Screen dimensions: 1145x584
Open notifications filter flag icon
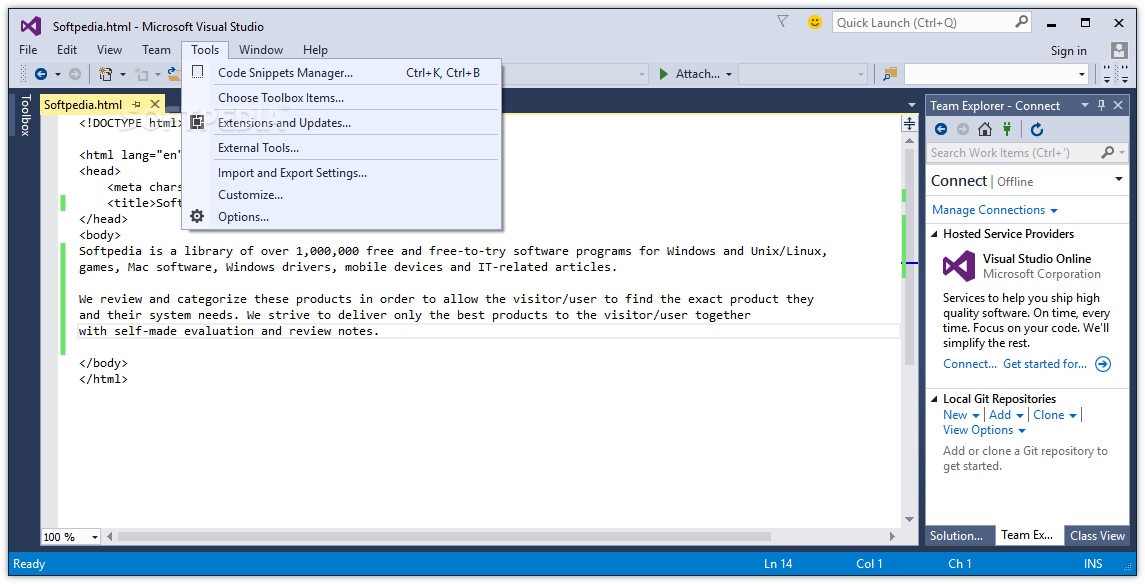point(783,22)
